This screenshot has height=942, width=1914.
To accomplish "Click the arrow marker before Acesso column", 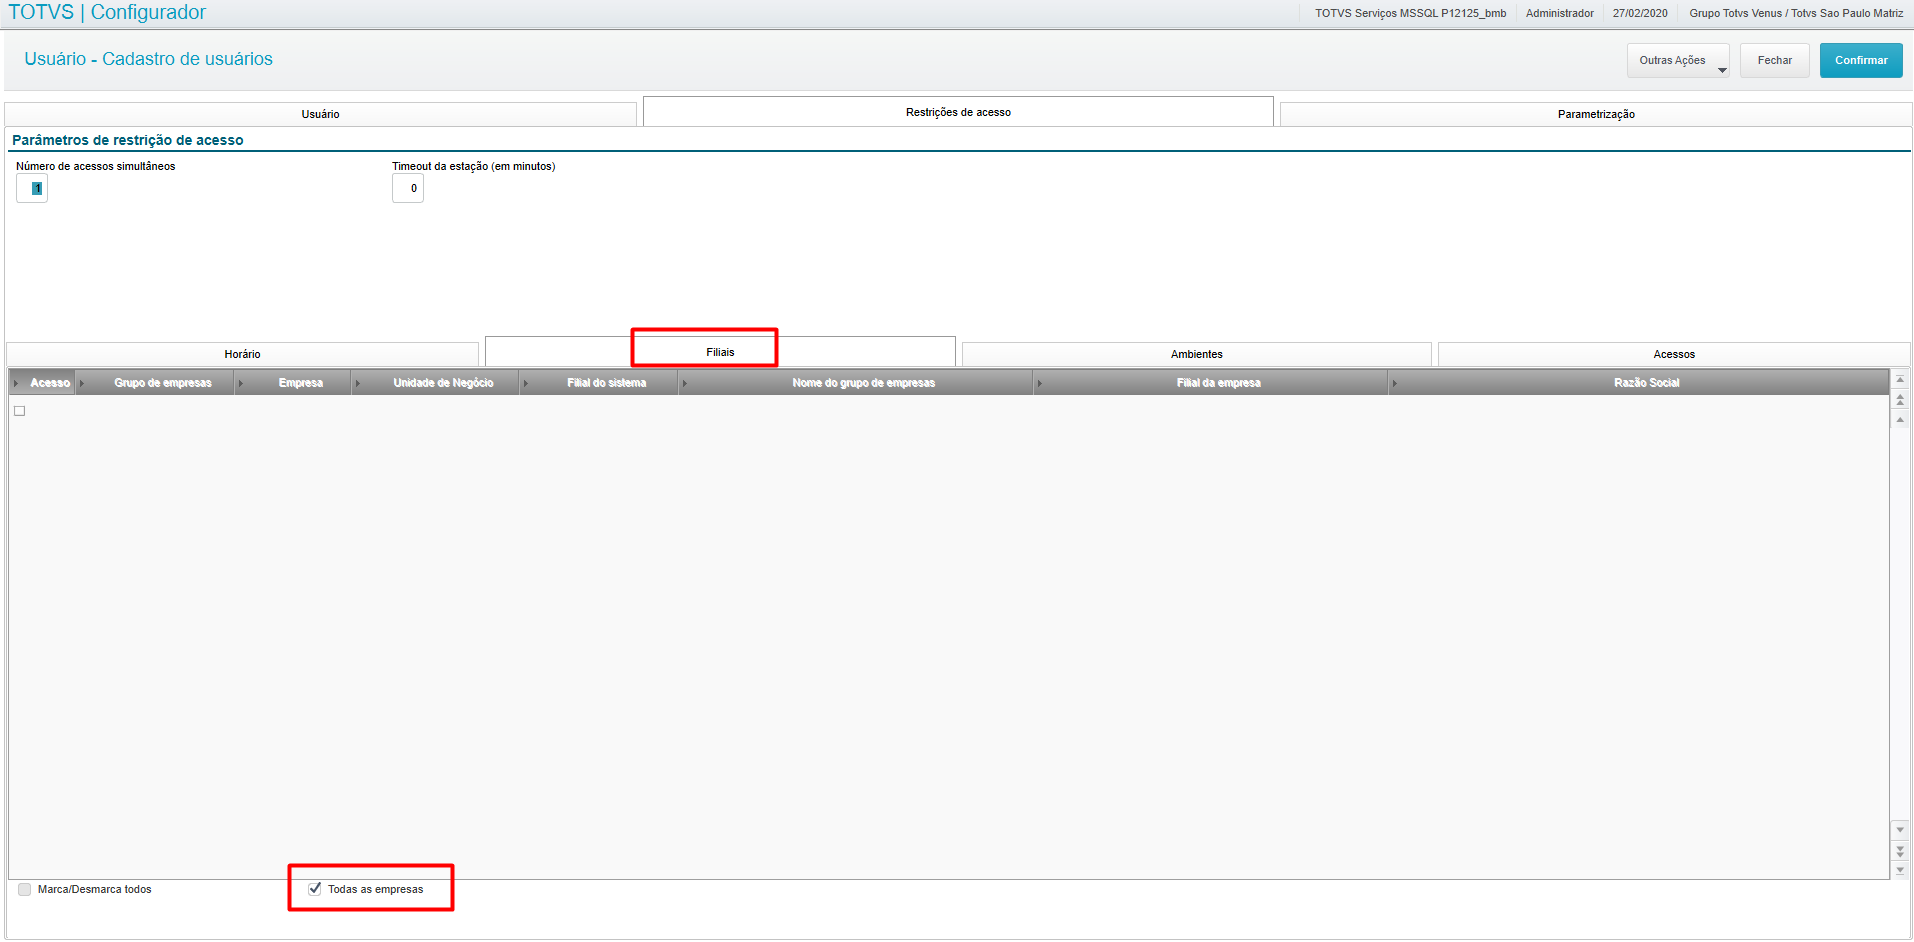I will pos(17,383).
